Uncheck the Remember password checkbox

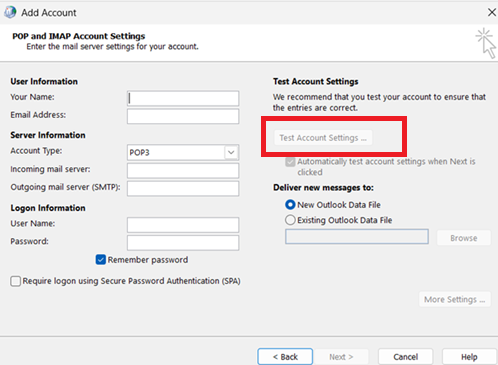[101, 260]
